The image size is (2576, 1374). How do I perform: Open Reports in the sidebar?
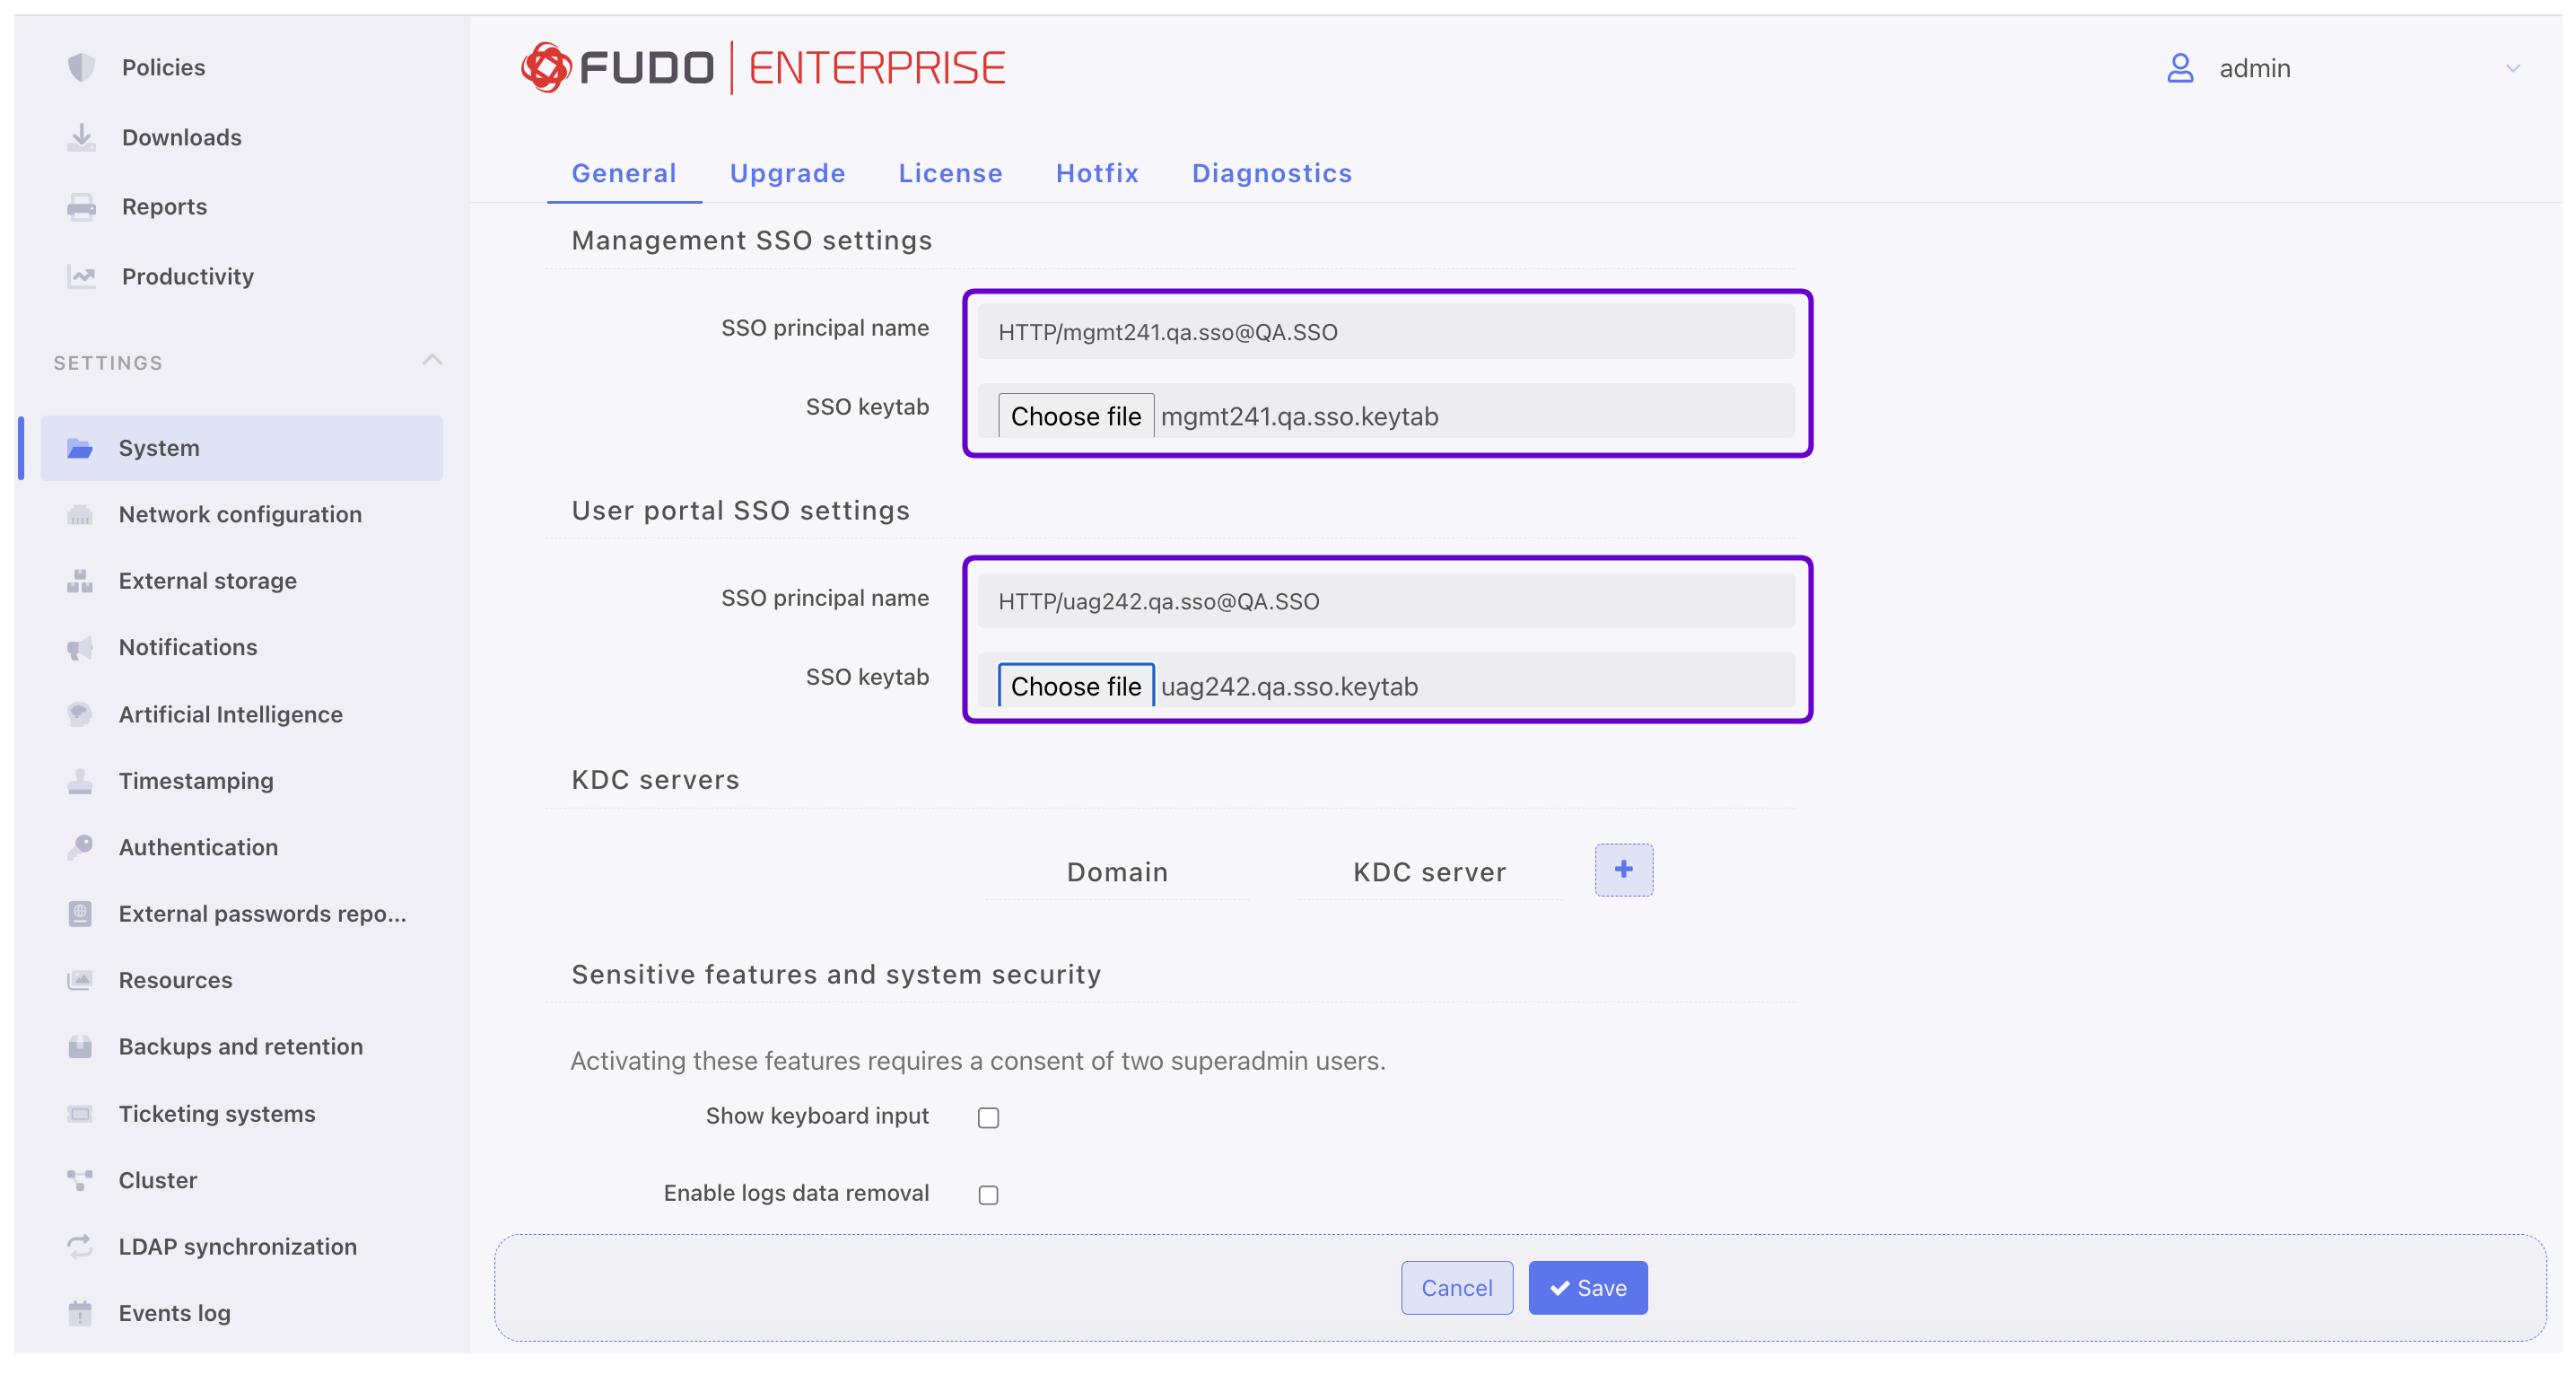pos(164,207)
